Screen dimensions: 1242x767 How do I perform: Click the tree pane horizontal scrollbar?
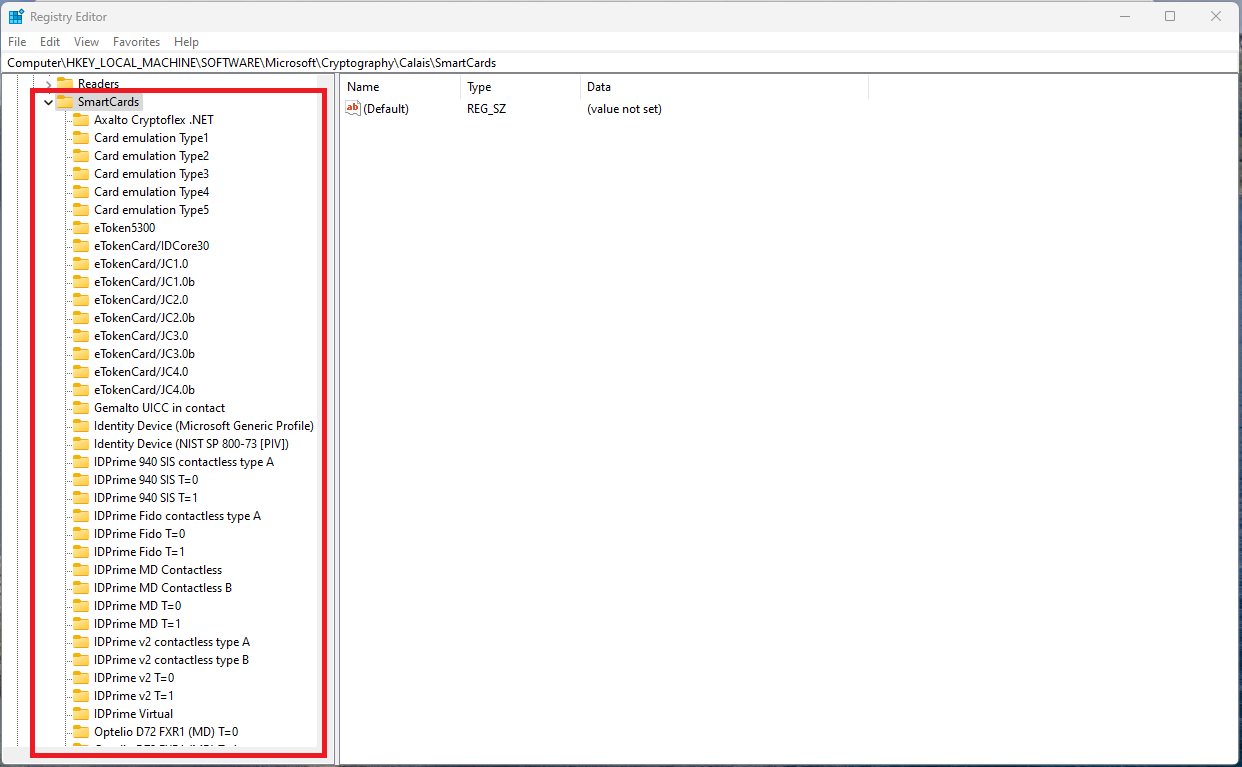(x=160, y=755)
